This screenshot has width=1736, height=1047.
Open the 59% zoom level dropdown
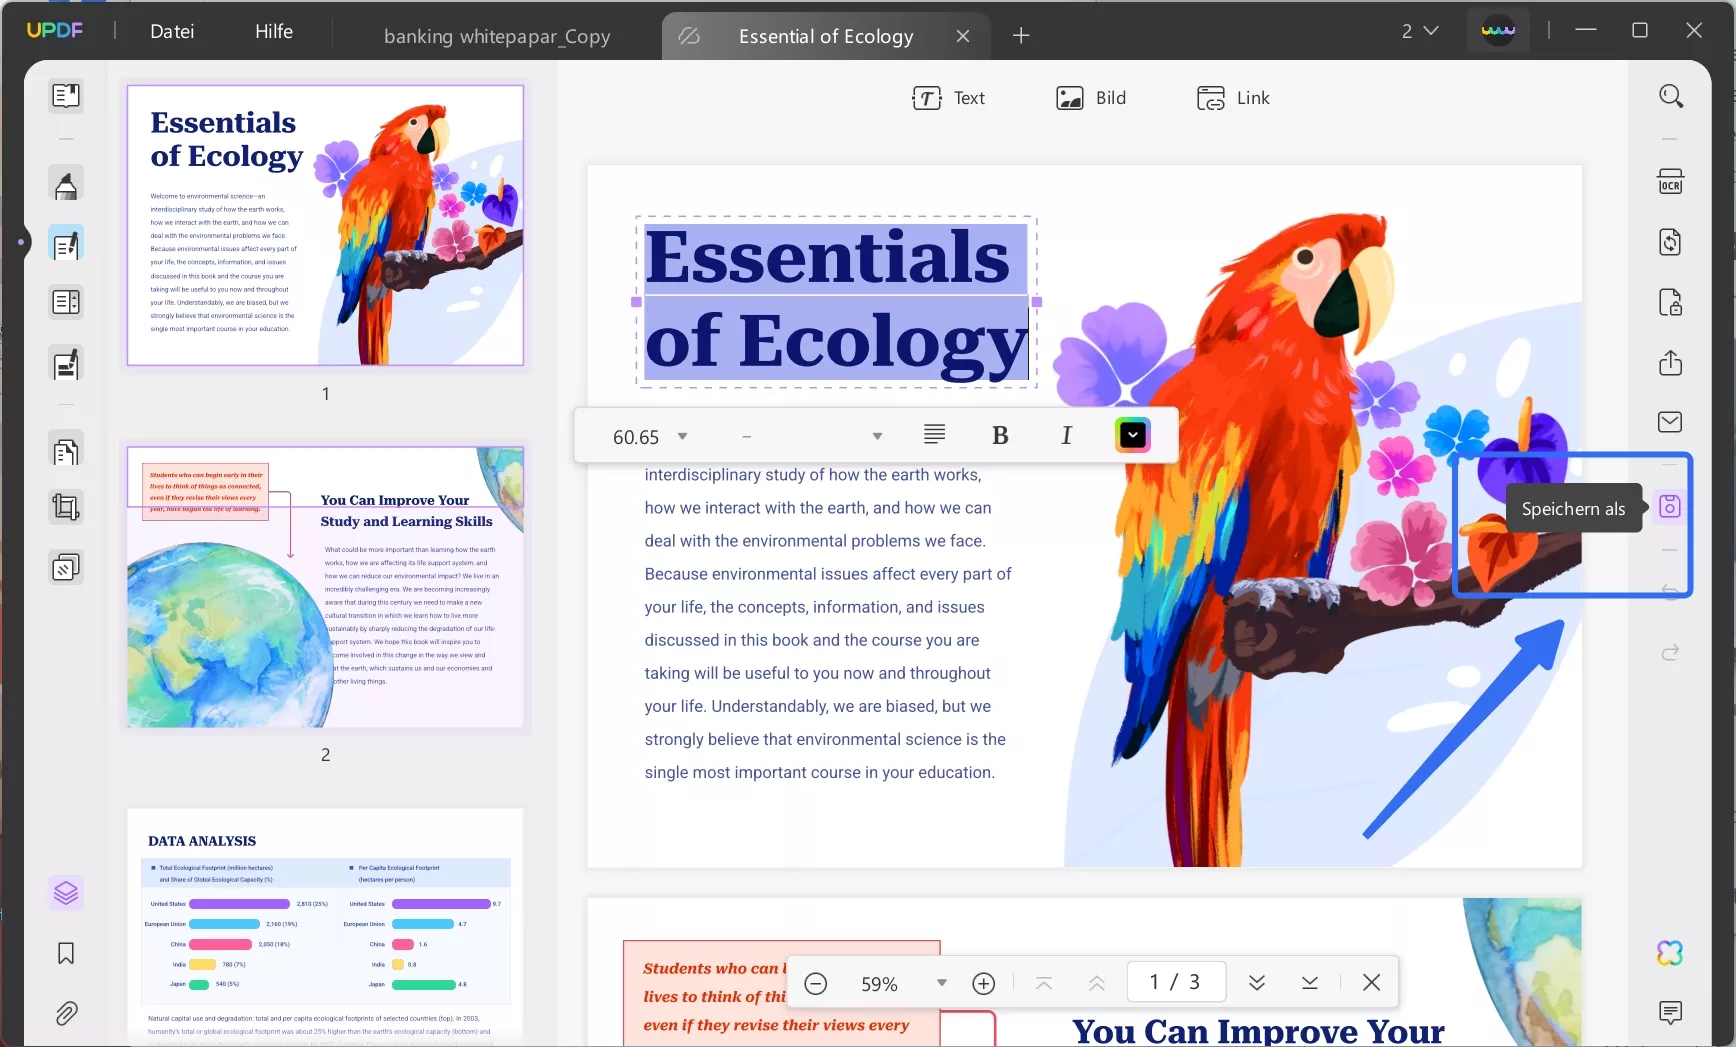point(941,983)
